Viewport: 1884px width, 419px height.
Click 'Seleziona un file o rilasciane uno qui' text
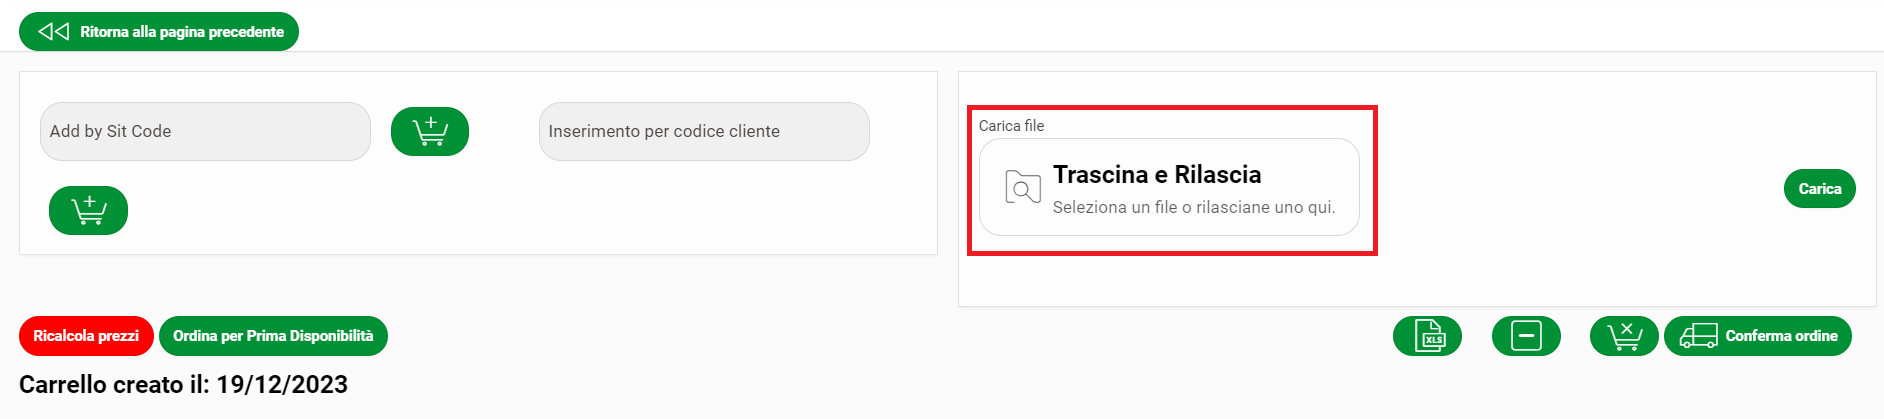[1194, 207]
